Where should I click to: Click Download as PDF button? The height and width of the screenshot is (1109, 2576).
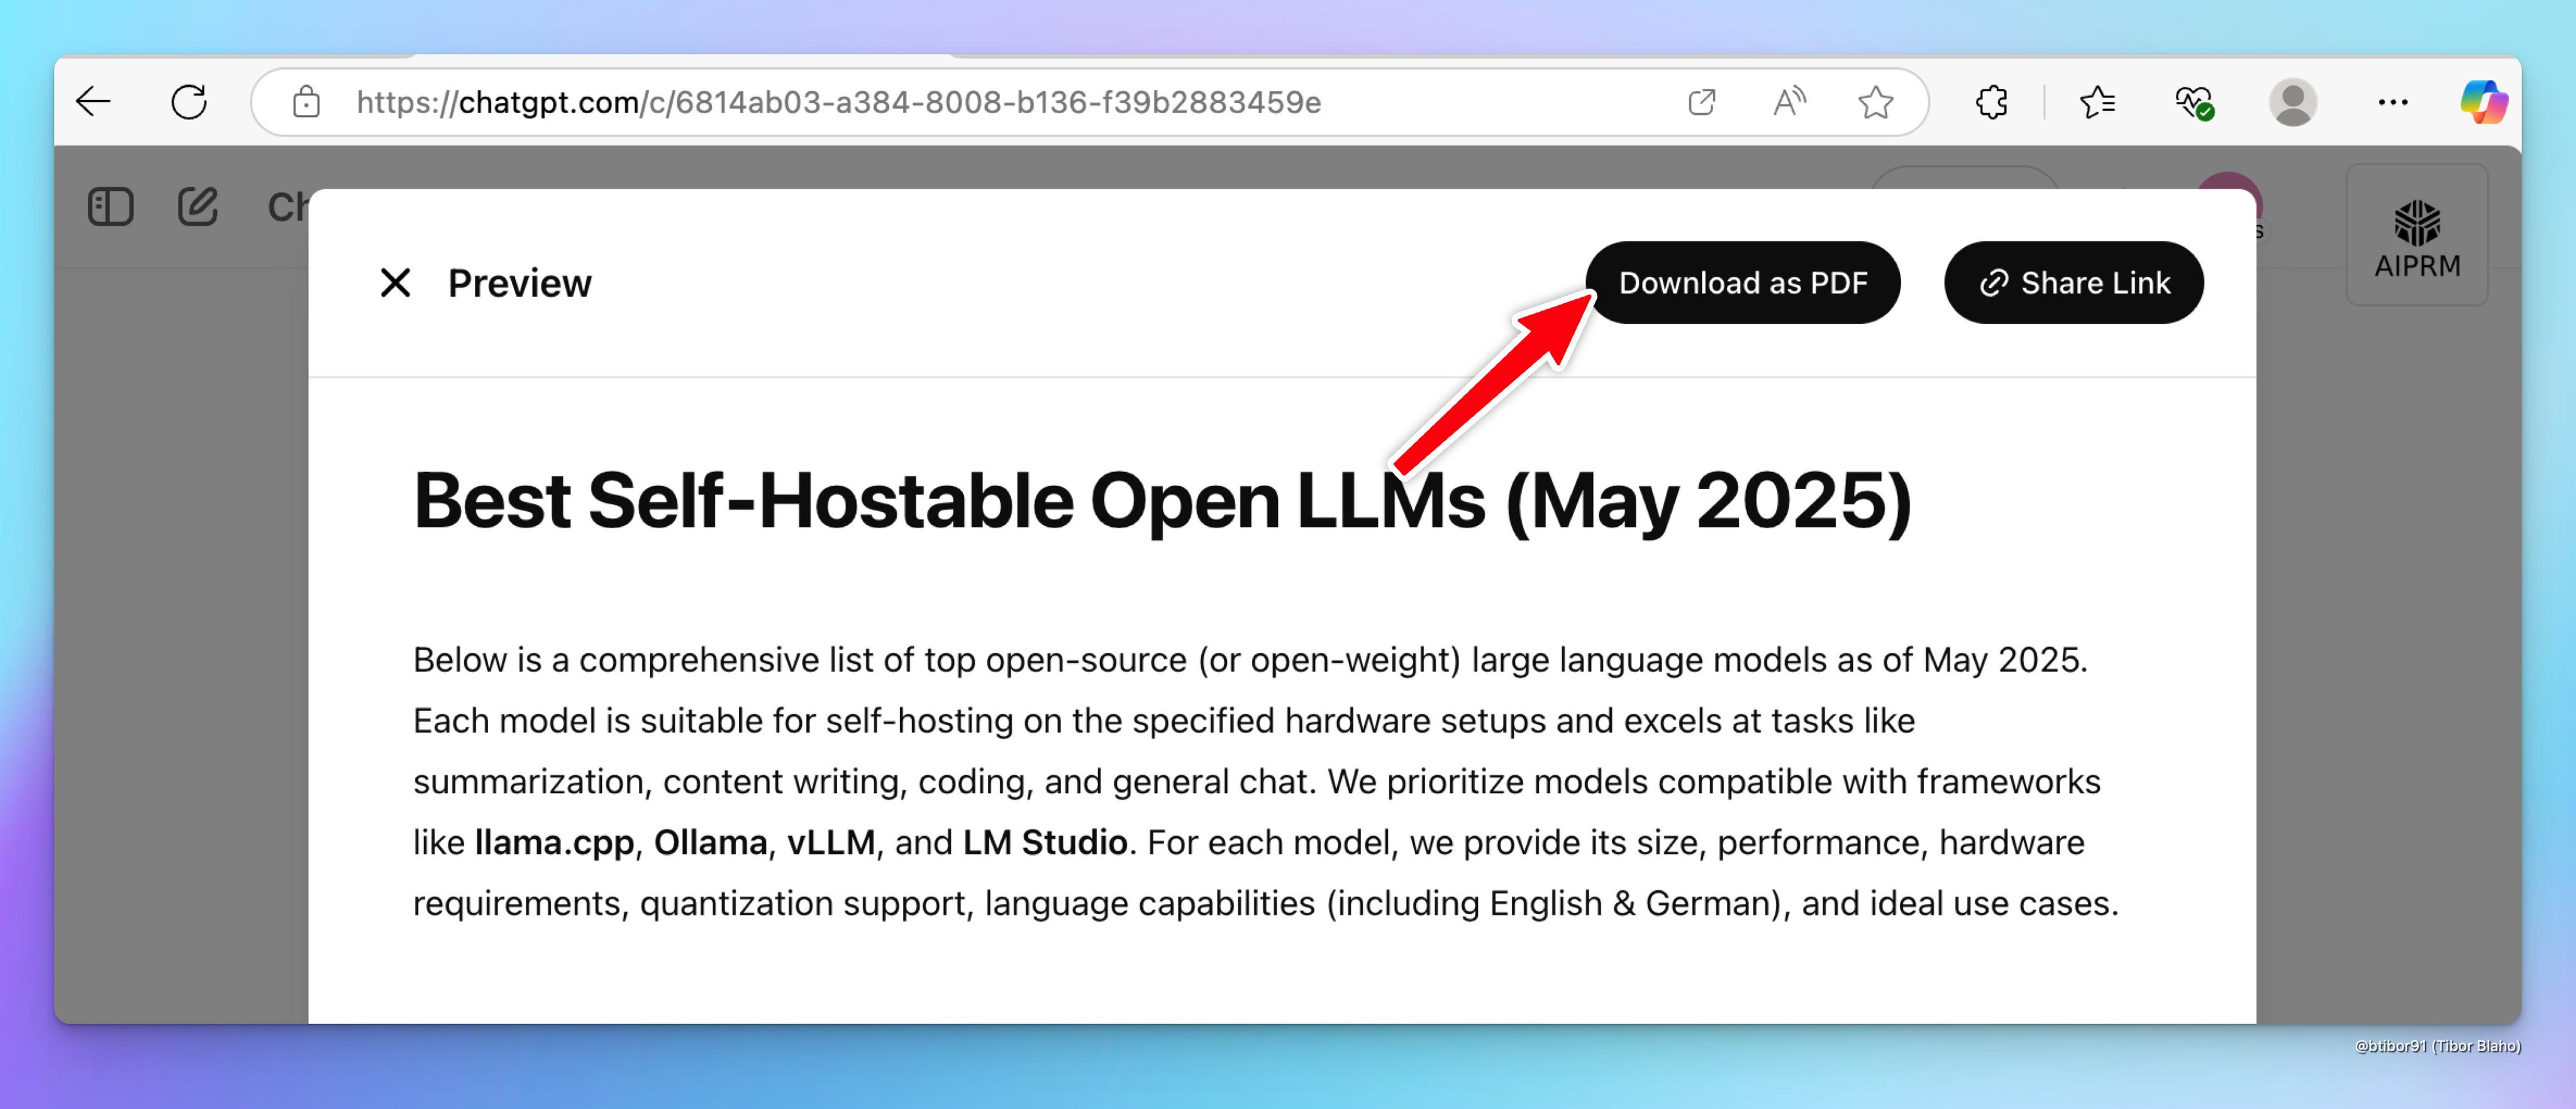1742,283
